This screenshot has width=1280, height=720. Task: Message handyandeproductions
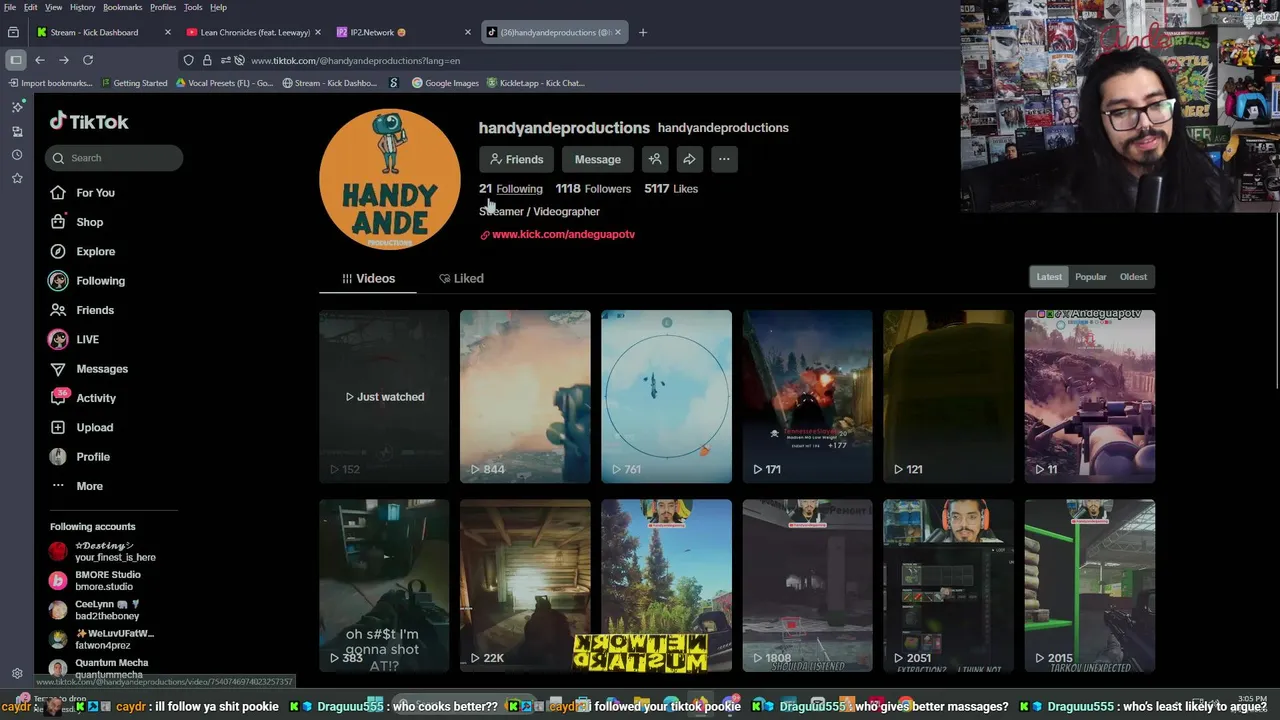click(x=597, y=159)
